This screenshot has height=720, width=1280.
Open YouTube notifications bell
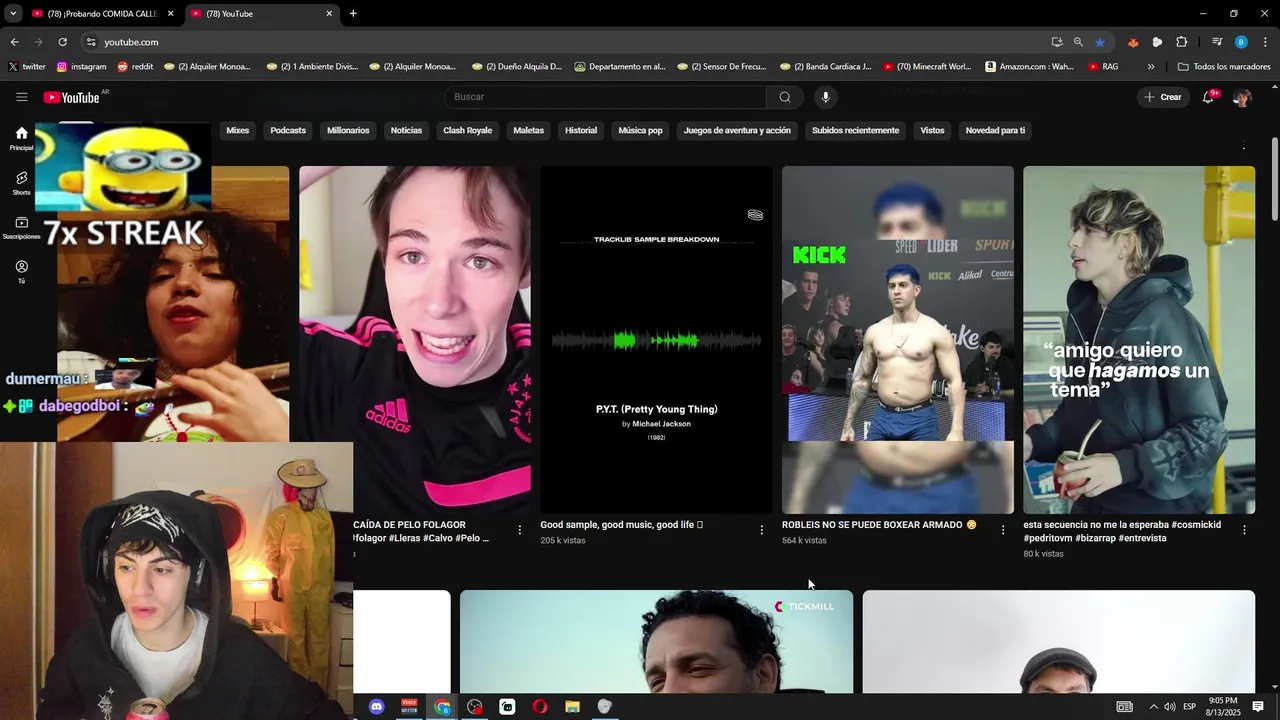coord(1209,97)
